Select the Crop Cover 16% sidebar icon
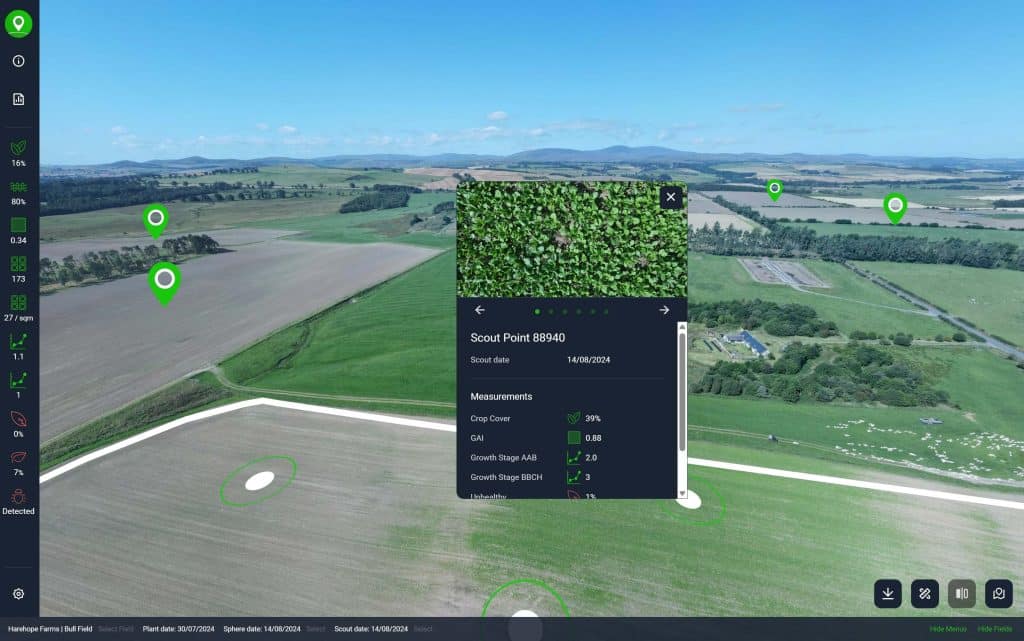Image resolution: width=1024 pixels, height=641 pixels. (x=17, y=145)
